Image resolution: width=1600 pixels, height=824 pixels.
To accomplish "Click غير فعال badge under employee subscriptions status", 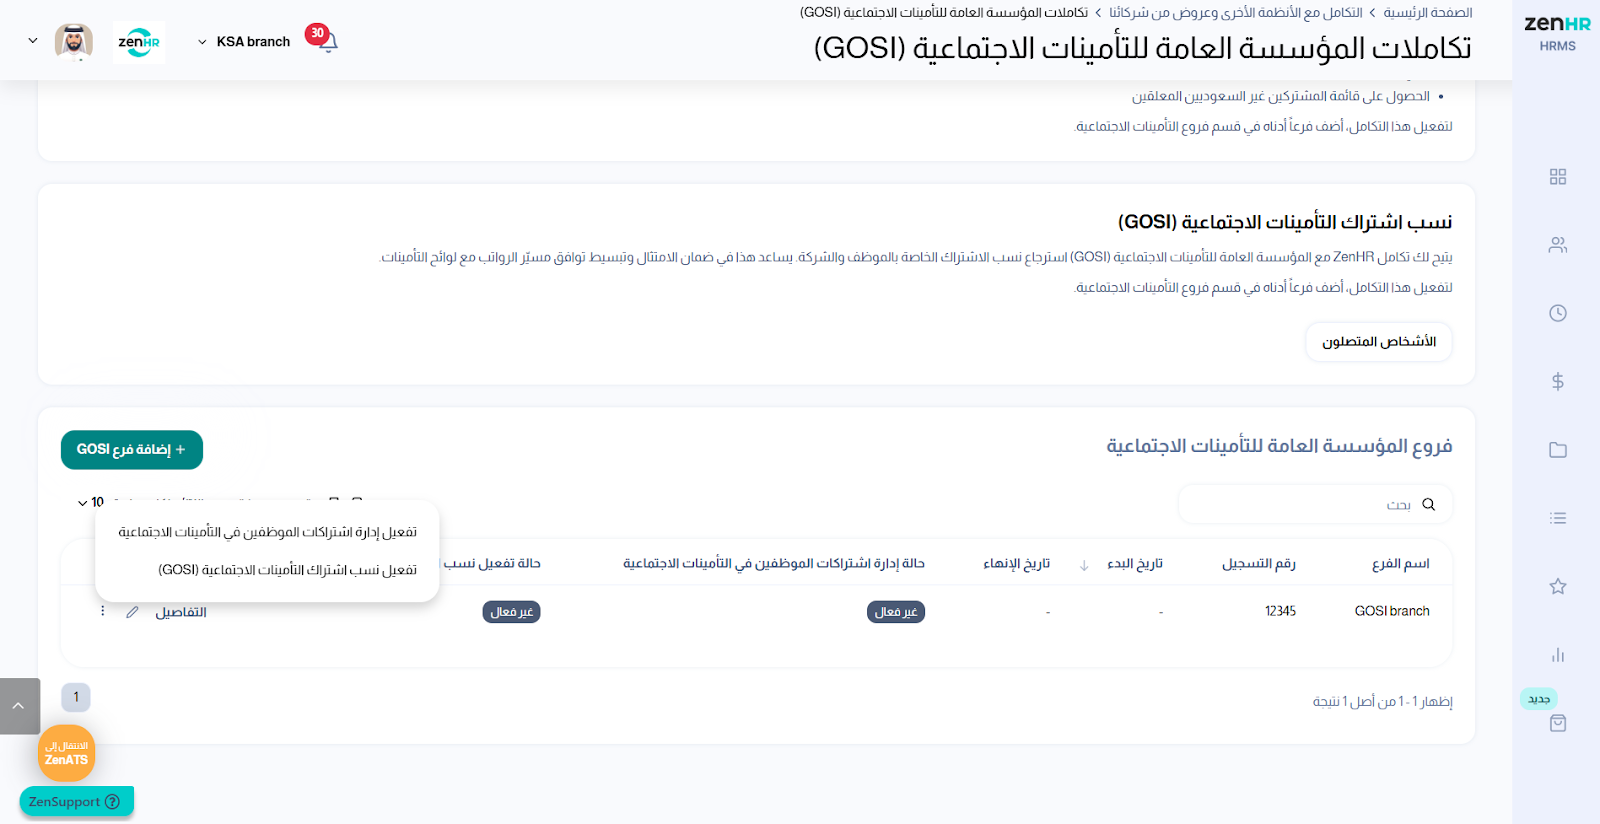I will click(896, 612).
